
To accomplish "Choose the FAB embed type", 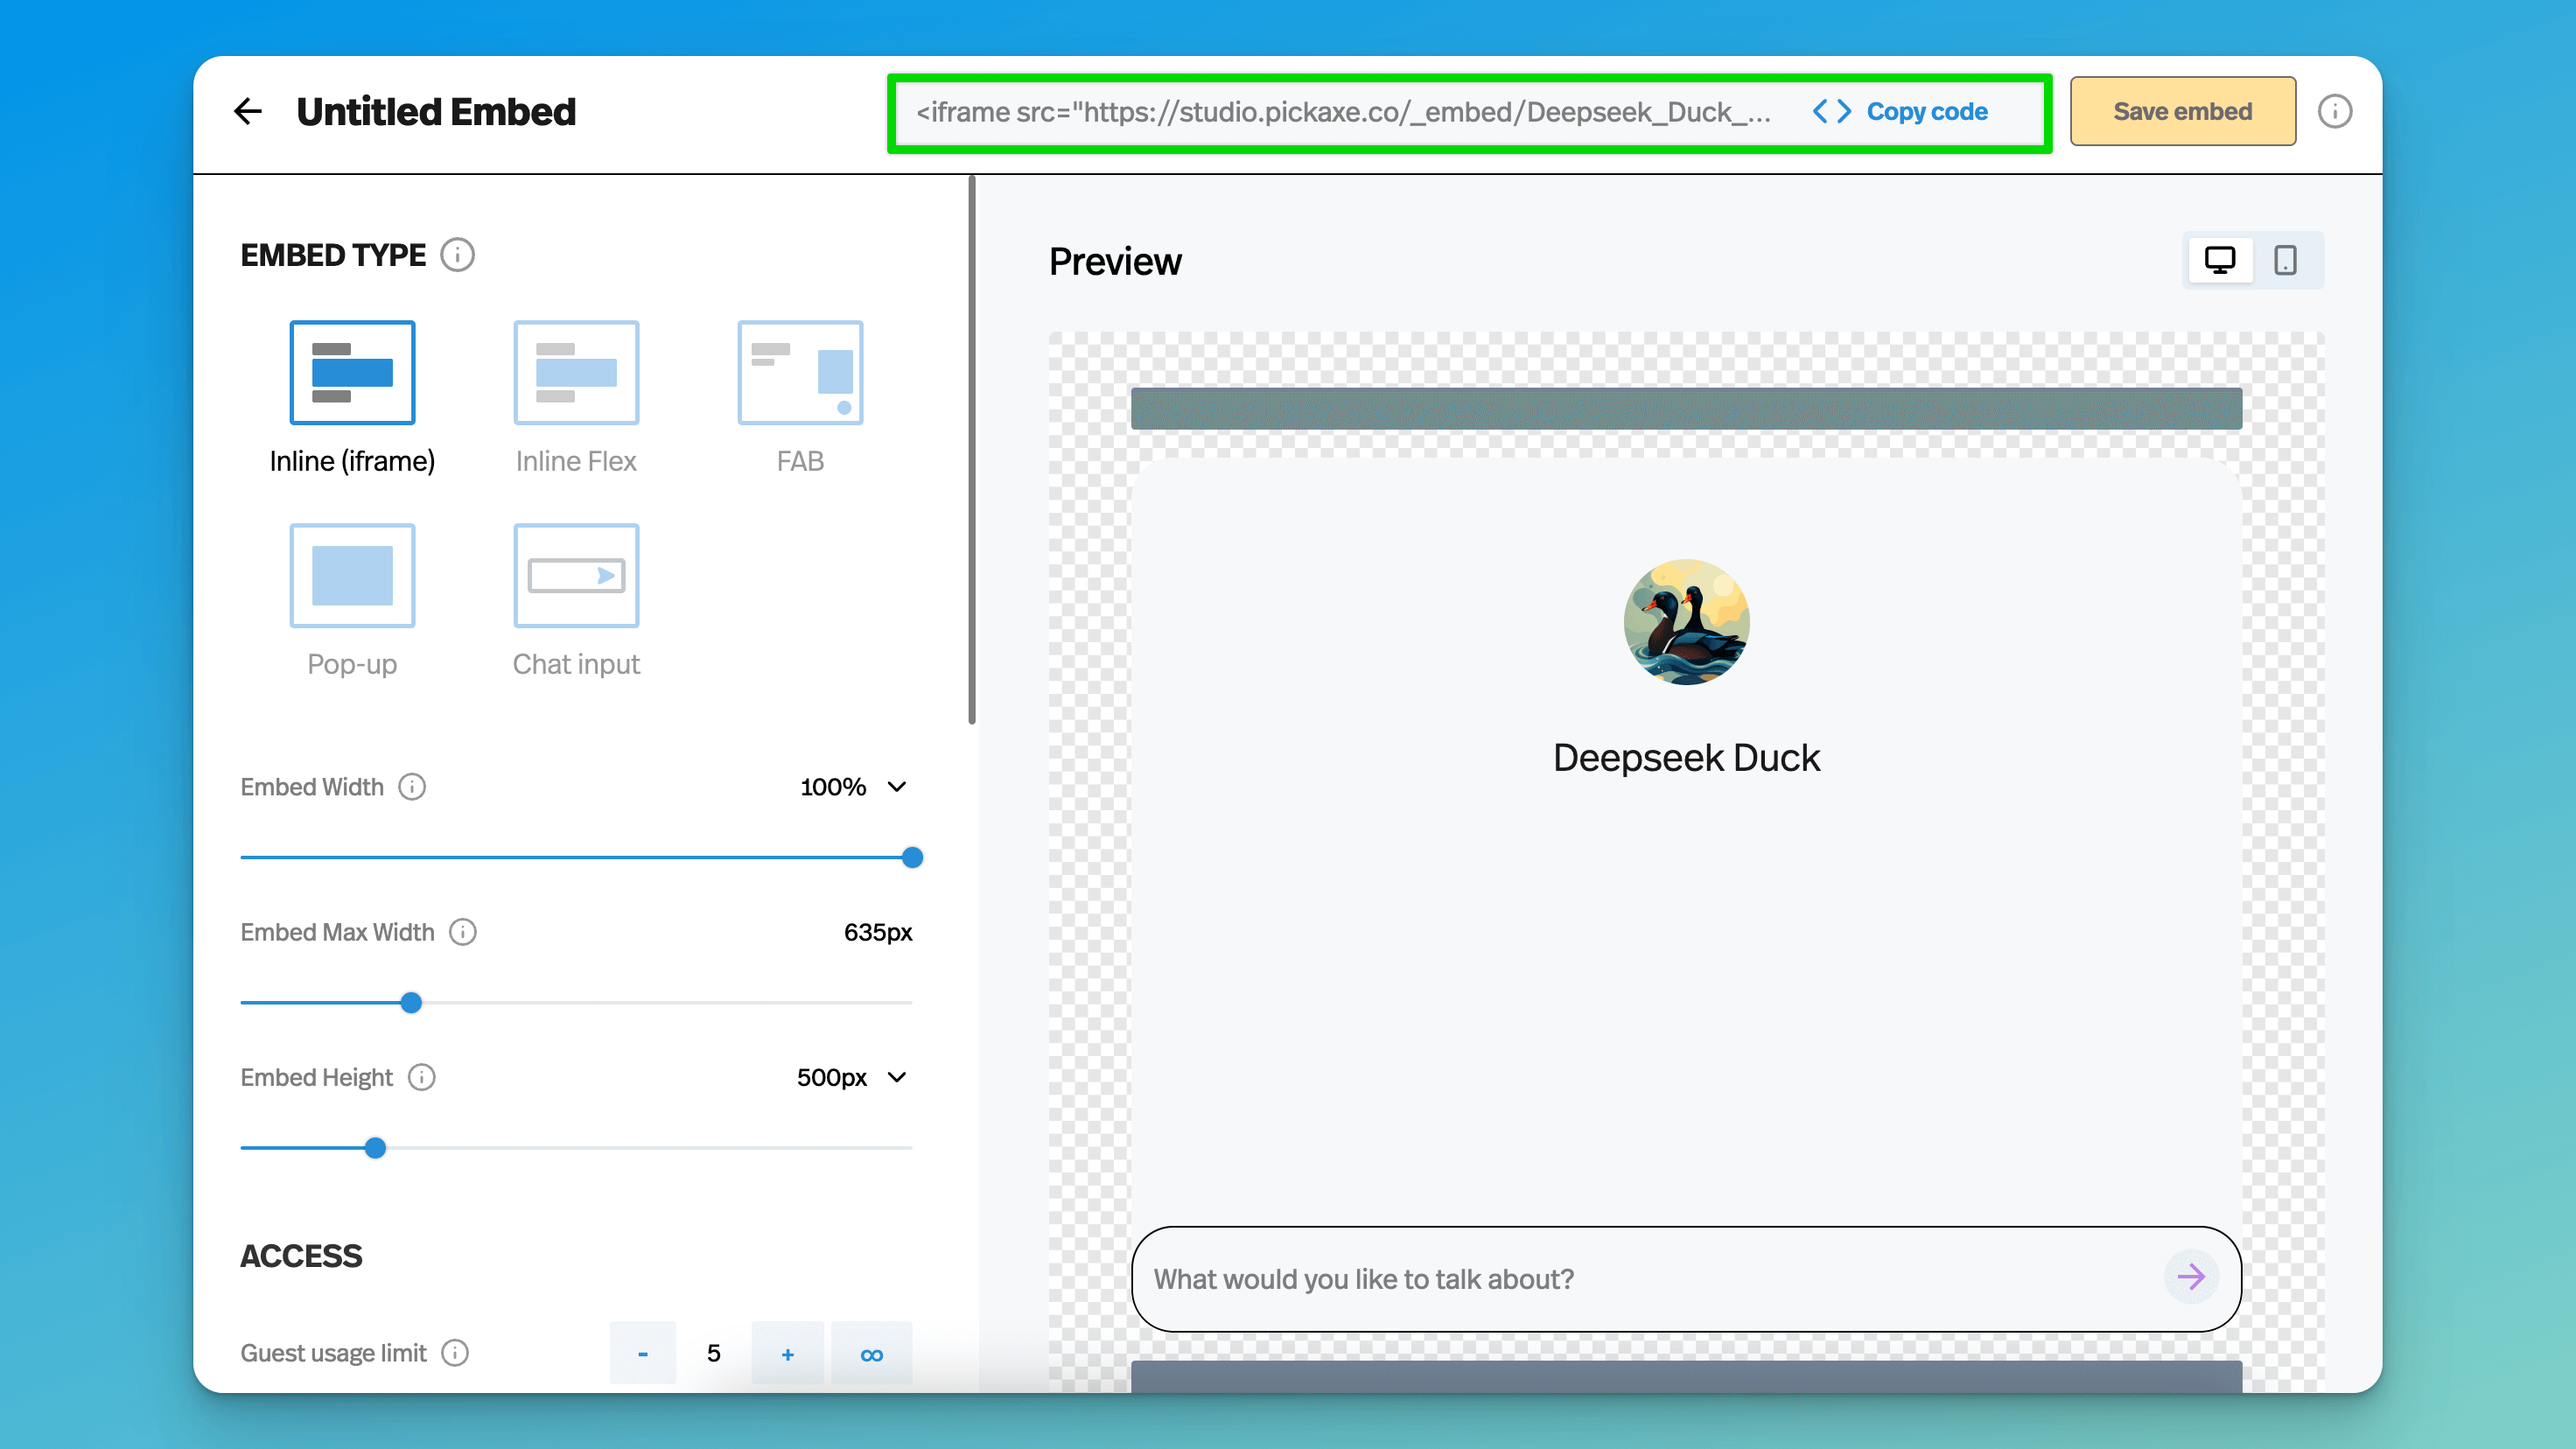I will (800, 373).
